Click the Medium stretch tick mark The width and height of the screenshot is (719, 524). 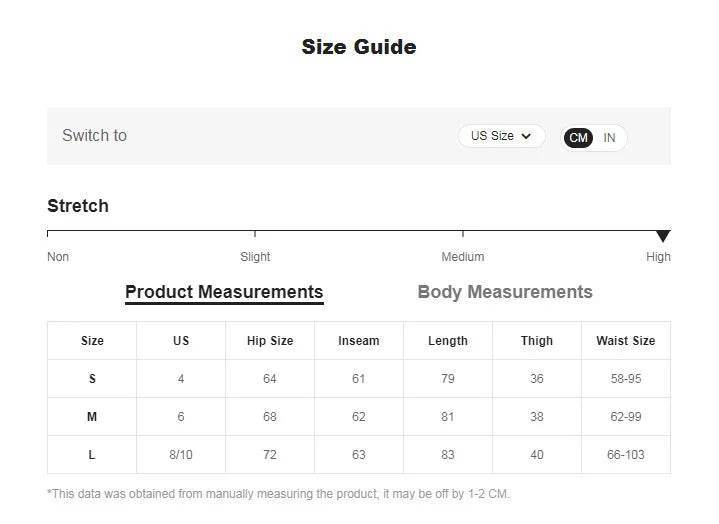tap(463, 235)
